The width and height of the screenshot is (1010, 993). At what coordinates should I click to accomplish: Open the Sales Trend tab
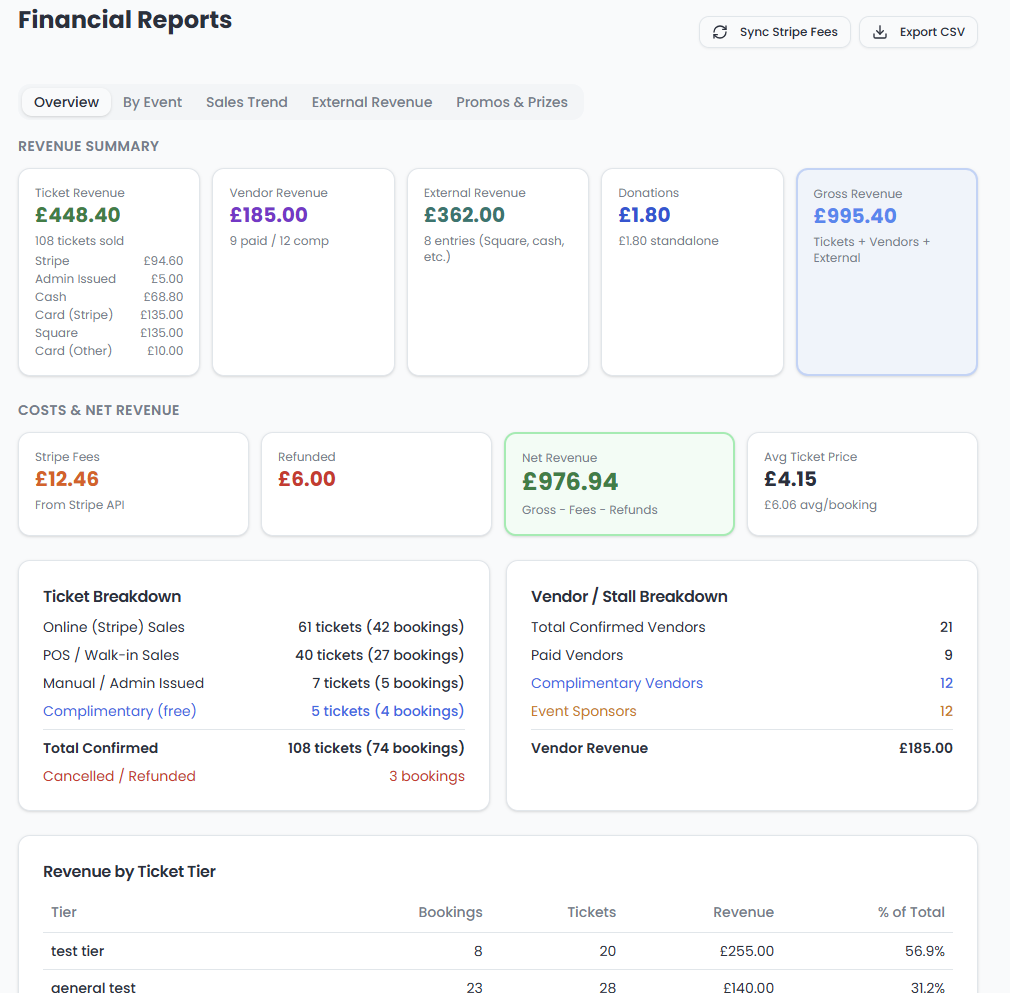coord(247,102)
